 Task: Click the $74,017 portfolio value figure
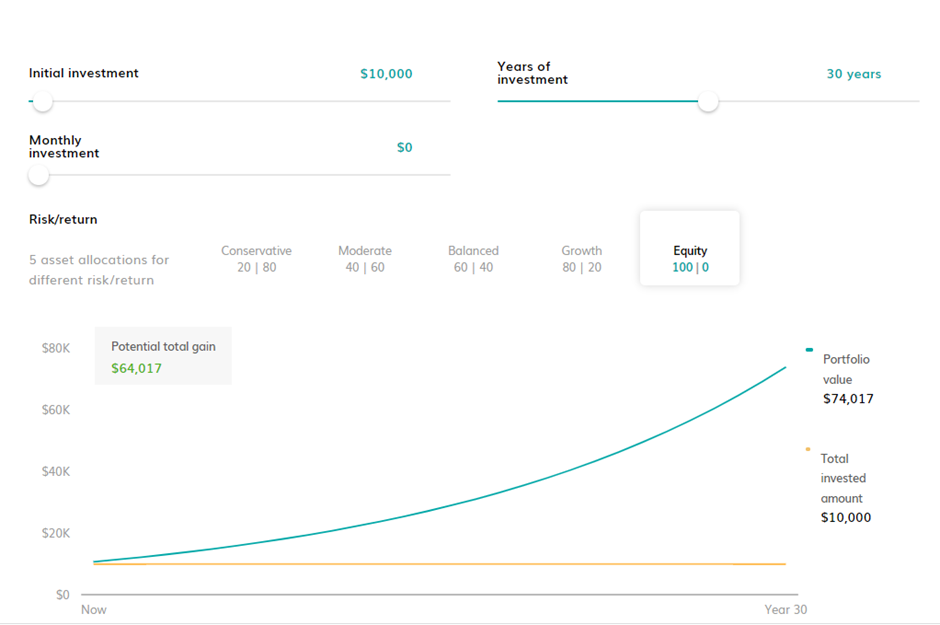[848, 398]
